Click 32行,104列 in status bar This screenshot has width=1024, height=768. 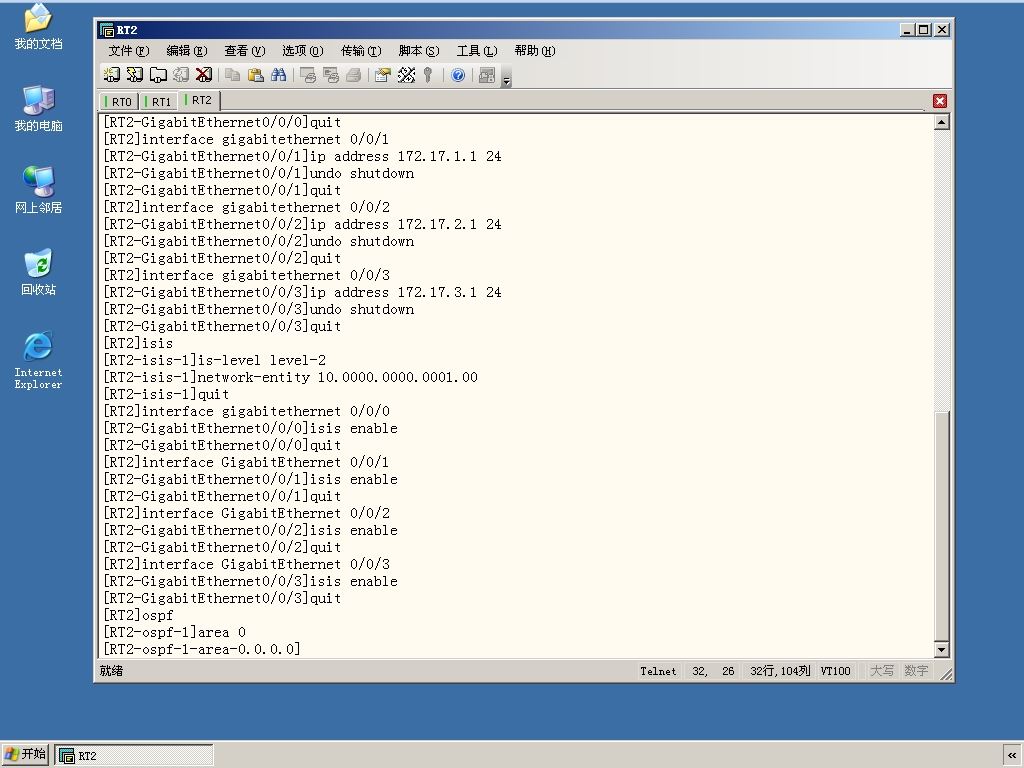point(780,671)
